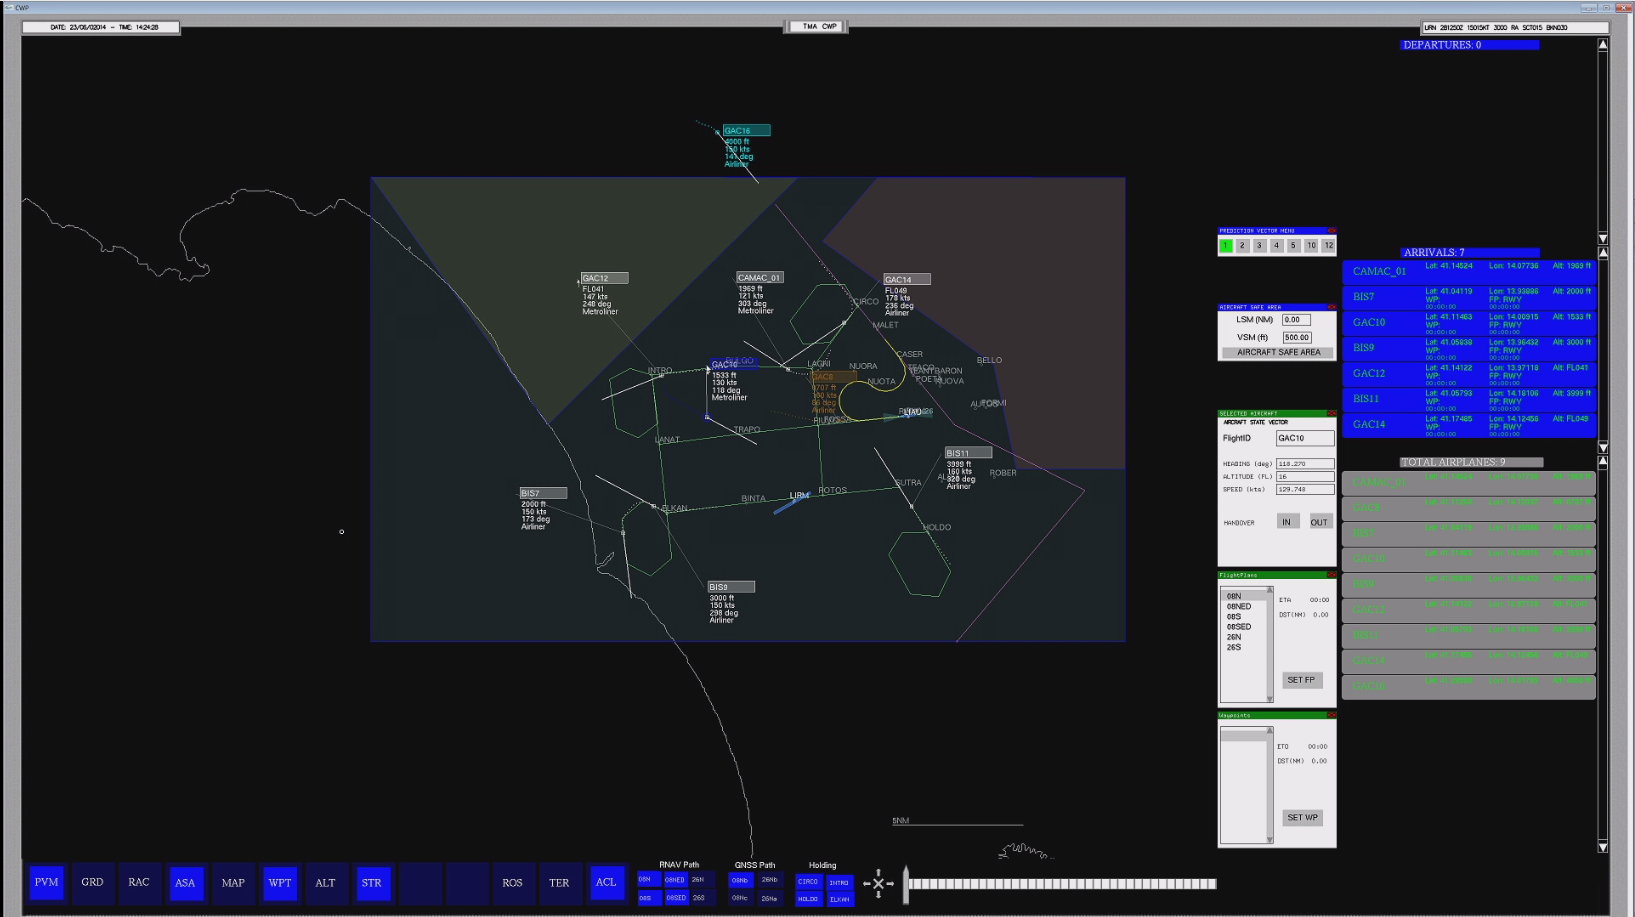
Task: Close the Prediction Vector Menu panel
Action: 1331,231
